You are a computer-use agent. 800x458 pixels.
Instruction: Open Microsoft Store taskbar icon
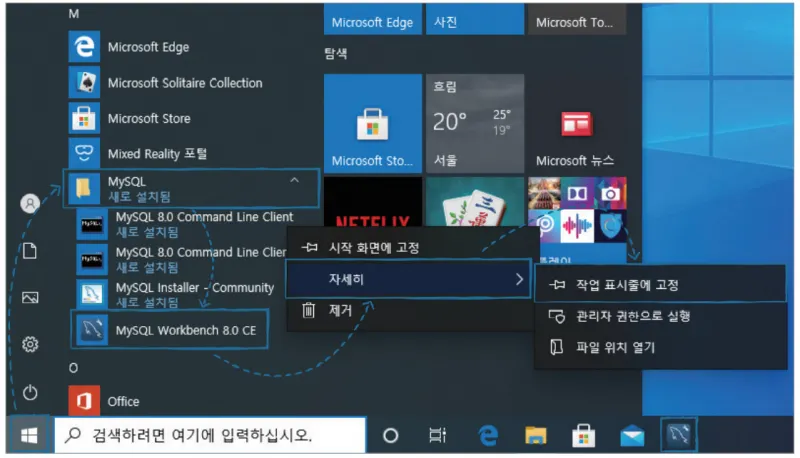pos(583,436)
